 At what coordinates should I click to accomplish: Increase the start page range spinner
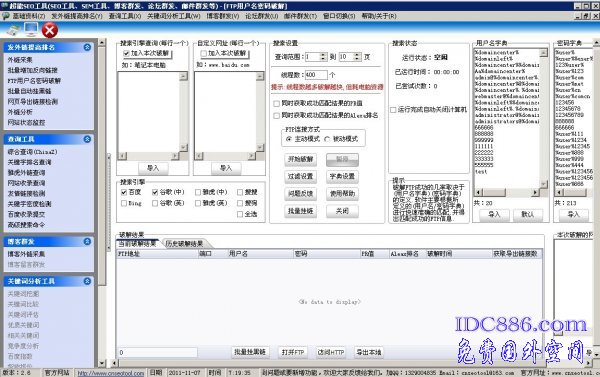(x=323, y=55)
